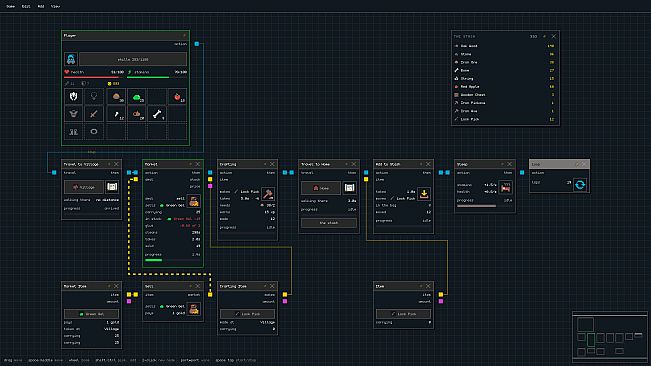This screenshot has height=366, width=651.
Task: Open the View menu
Action: (x=55, y=6)
